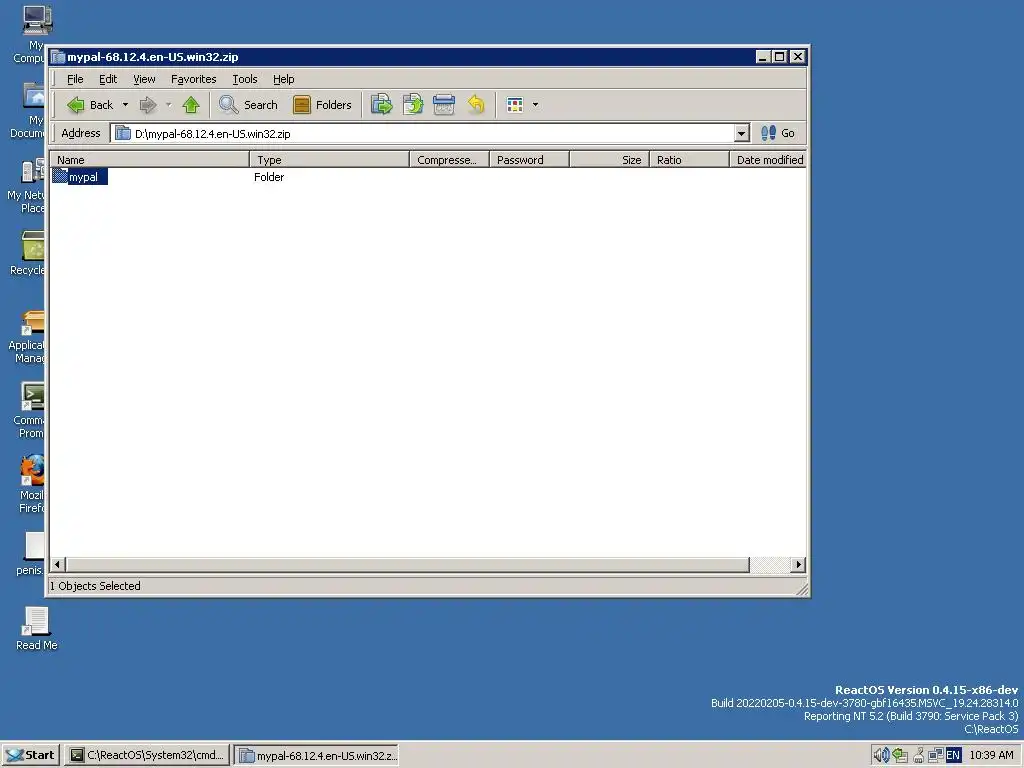
Task: Click the Copy To toolbar icon
Action: click(413, 104)
